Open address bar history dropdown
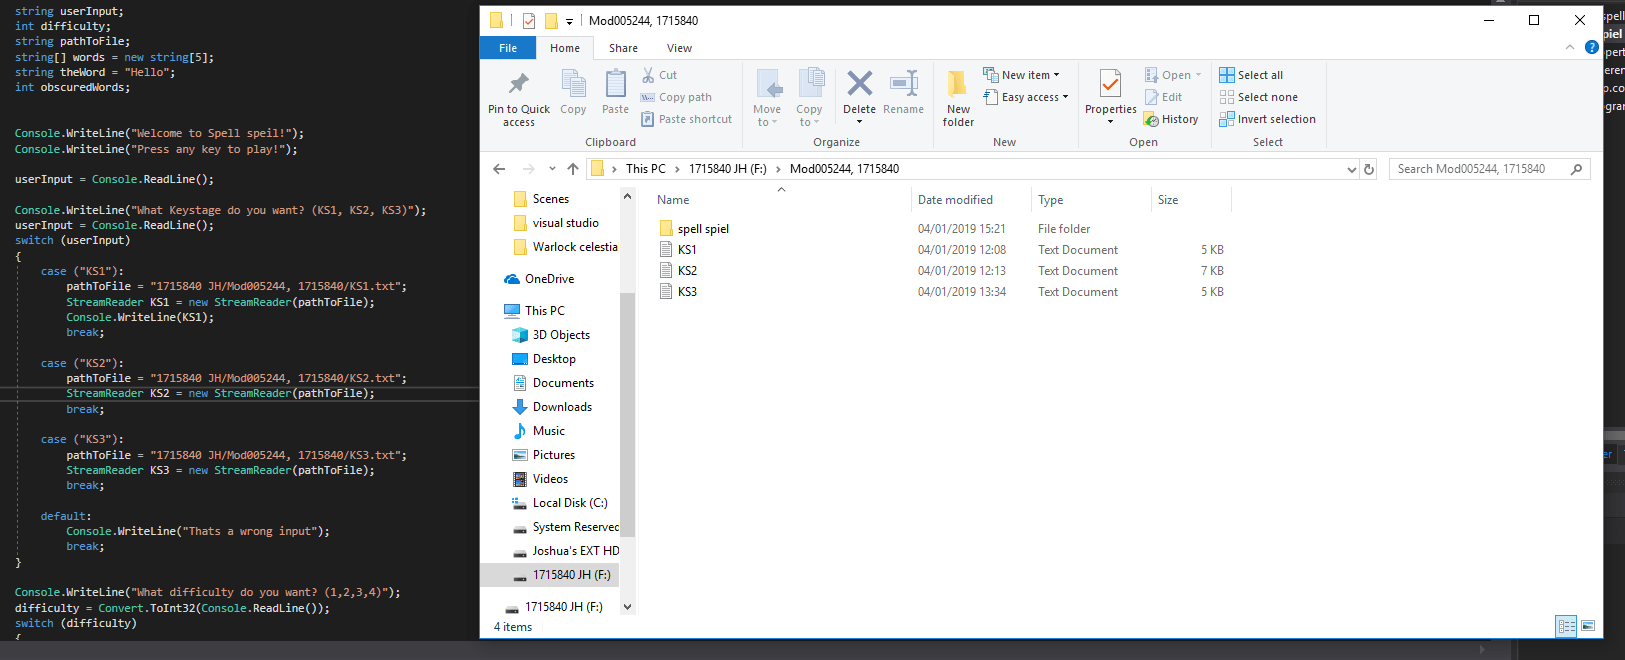Image resolution: width=1625 pixels, height=660 pixels. [x=1352, y=169]
